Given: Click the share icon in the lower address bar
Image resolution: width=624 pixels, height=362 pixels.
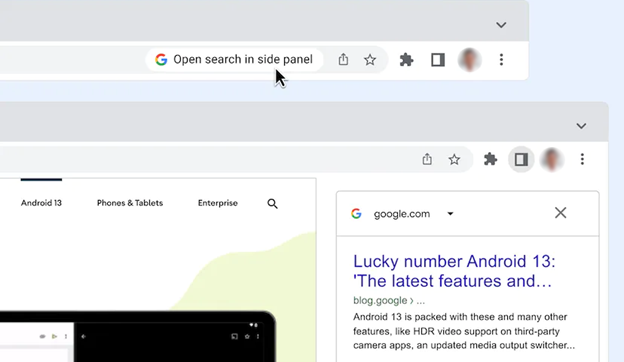Looking at the screenshot, I should click(x=427, y=159).
